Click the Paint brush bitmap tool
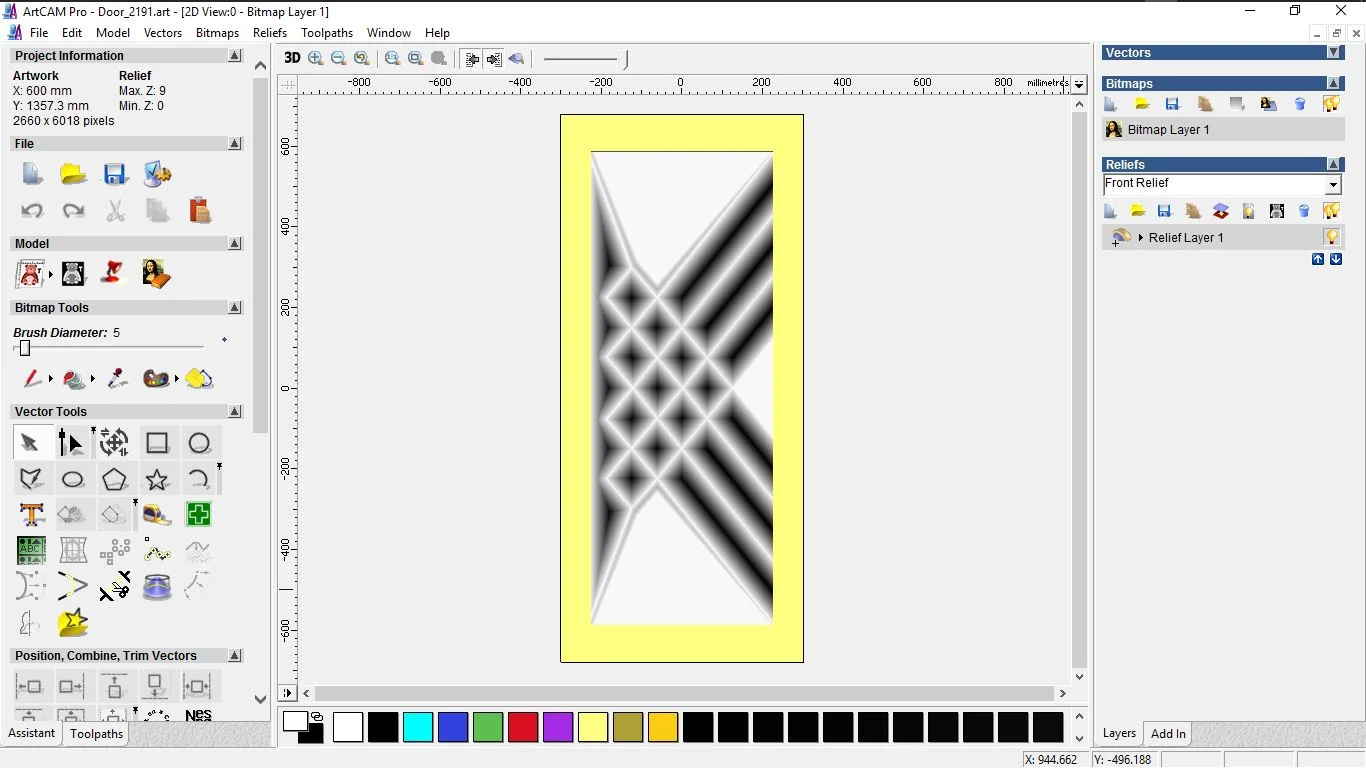 pyautogui.click(x=33, y=379)
